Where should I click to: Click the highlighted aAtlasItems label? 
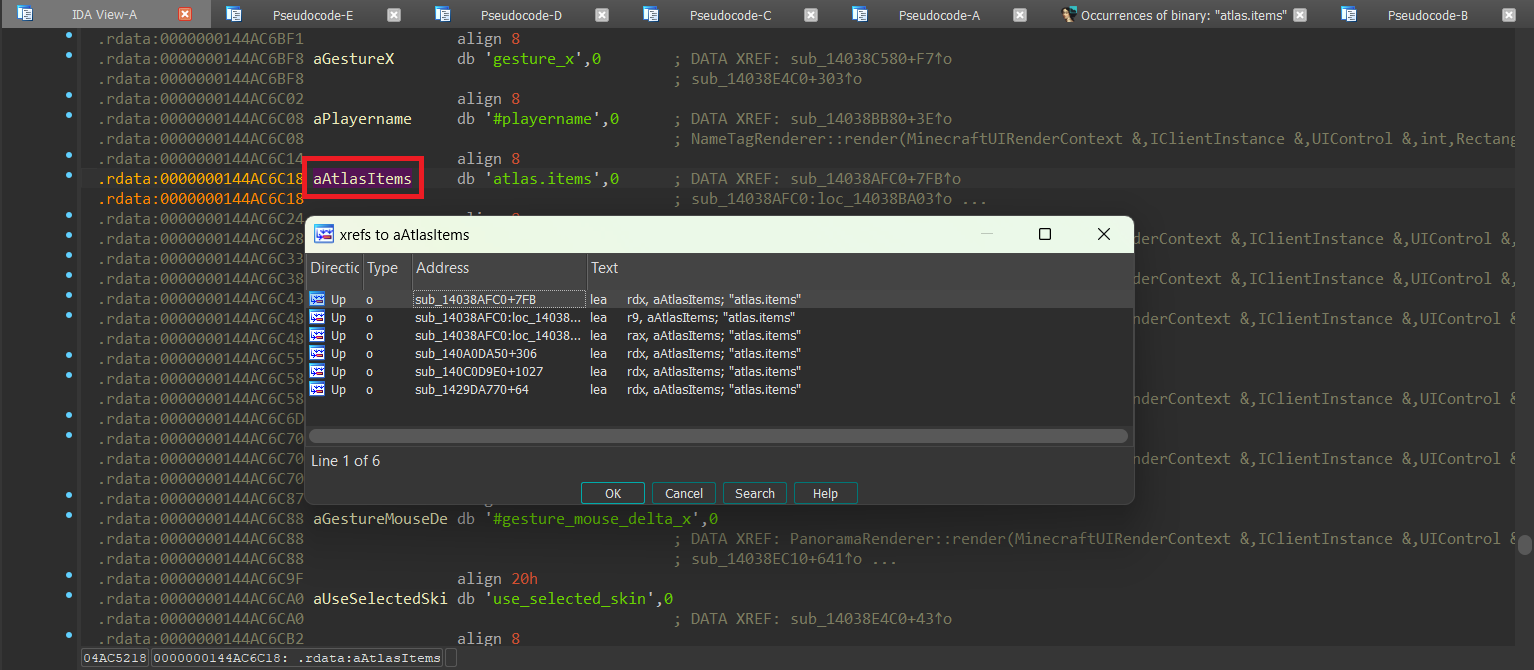362,179
